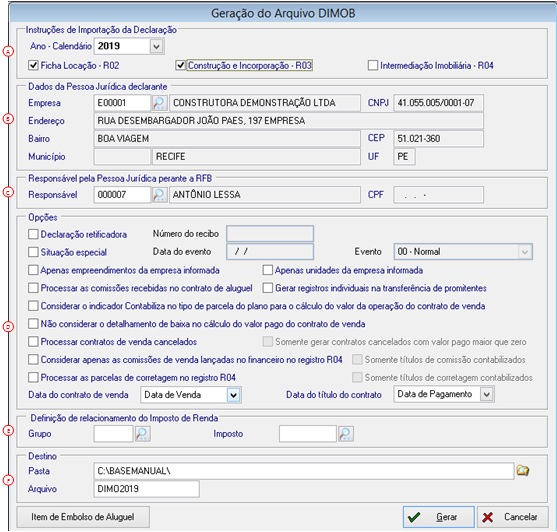Expand the Data do contrato de venda dropdown
Image resolution: width=557 pixels, height=532 pixels.
[233, 395]
